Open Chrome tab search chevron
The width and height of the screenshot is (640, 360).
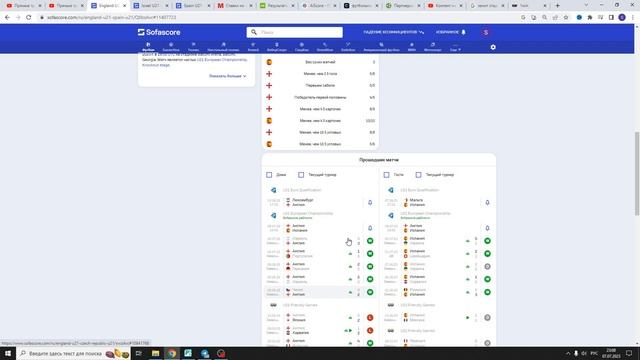click(586, 6)
